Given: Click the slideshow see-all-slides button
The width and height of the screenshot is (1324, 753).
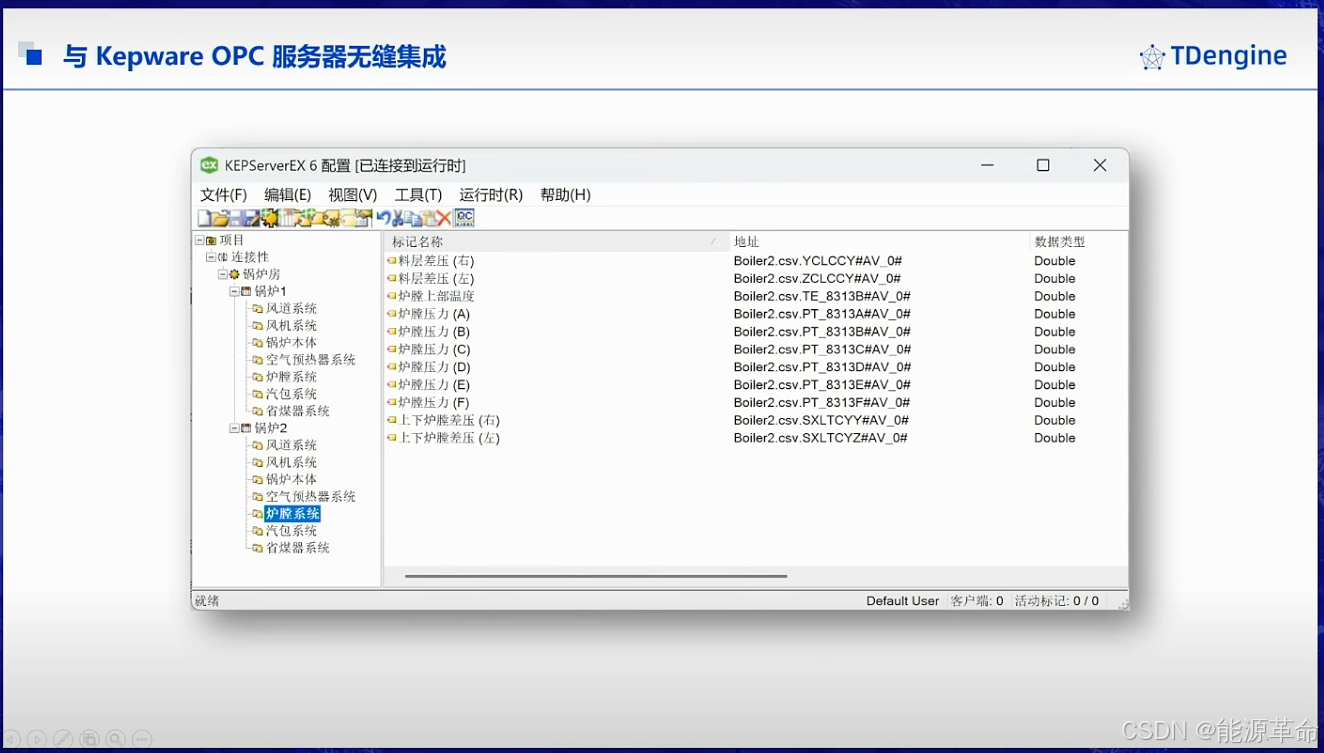Looking at the screenshot, I should (x=89, y=739).
